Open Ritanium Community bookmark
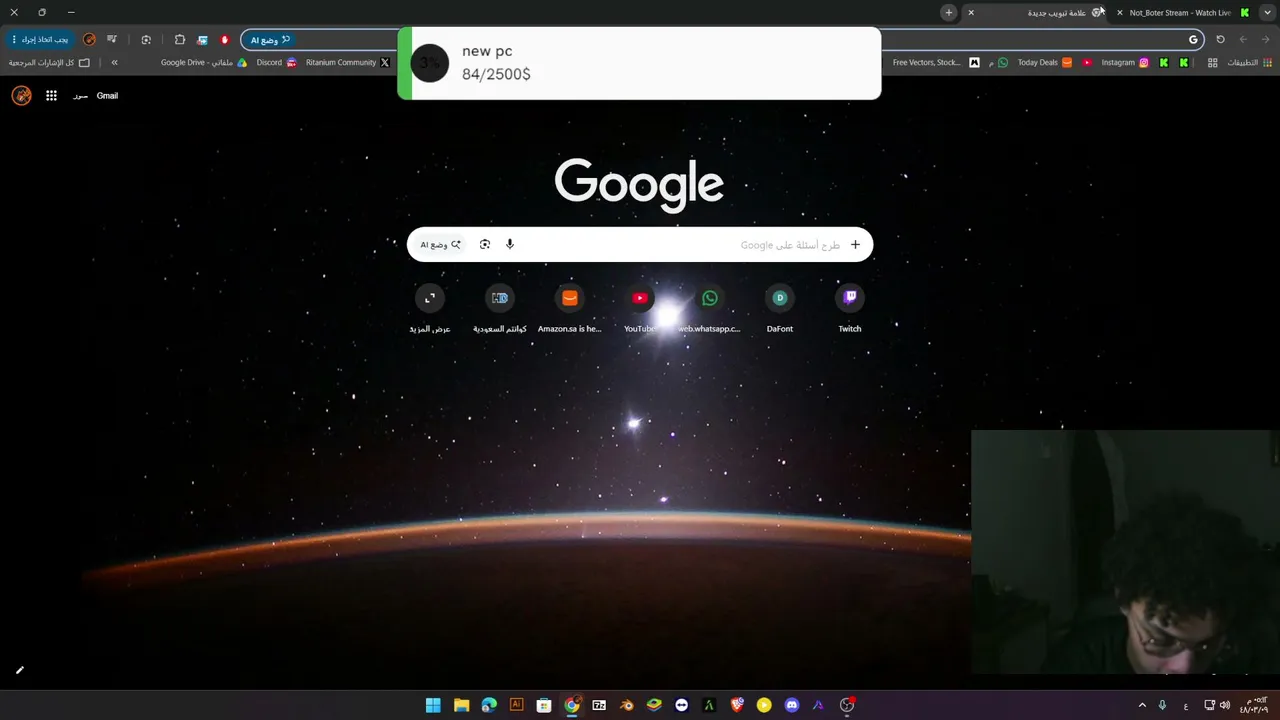The height and width of the screenshot is (720, 1280). 348,62
